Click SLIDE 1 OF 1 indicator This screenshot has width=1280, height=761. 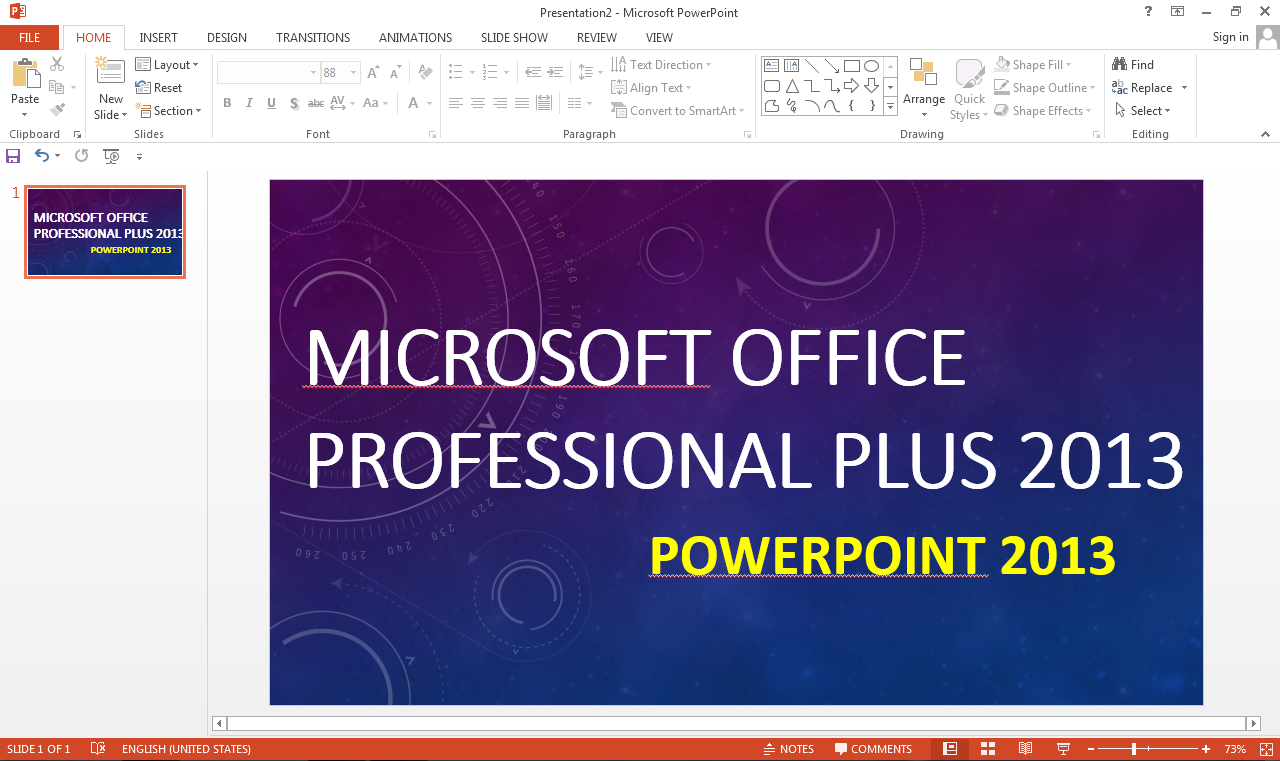(x=38, y=749)
